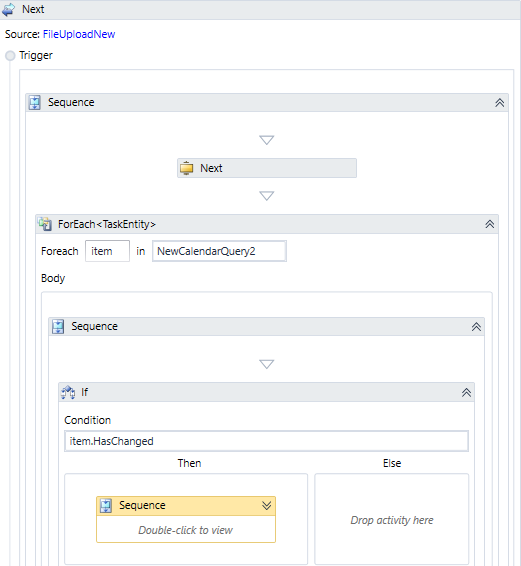Edit the Foreach item variable field
Viewport: 521px width, 566px height.
coord(107,251)
